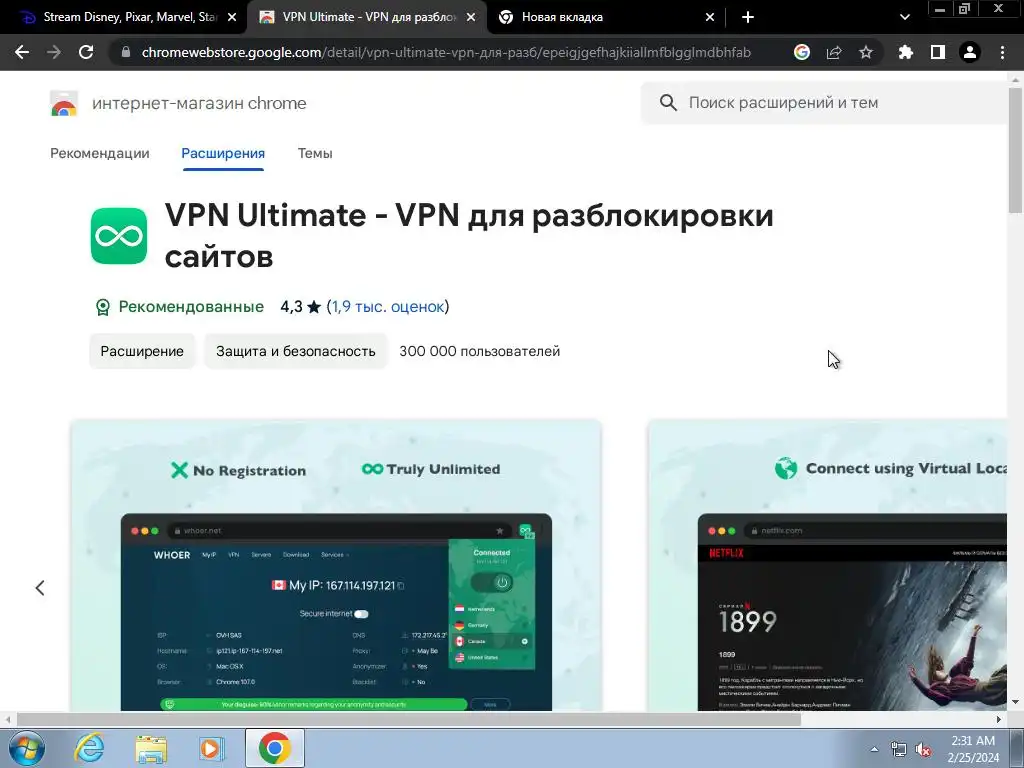Click horizontal scrollbar right arrow

[999, 720]
